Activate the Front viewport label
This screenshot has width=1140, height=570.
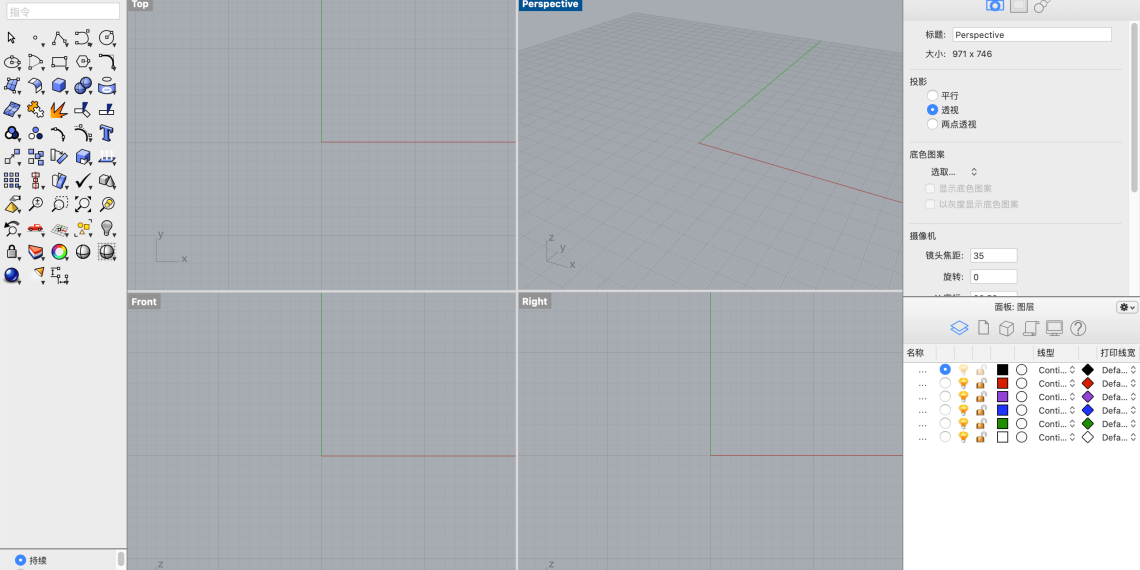tap(144, 302)
